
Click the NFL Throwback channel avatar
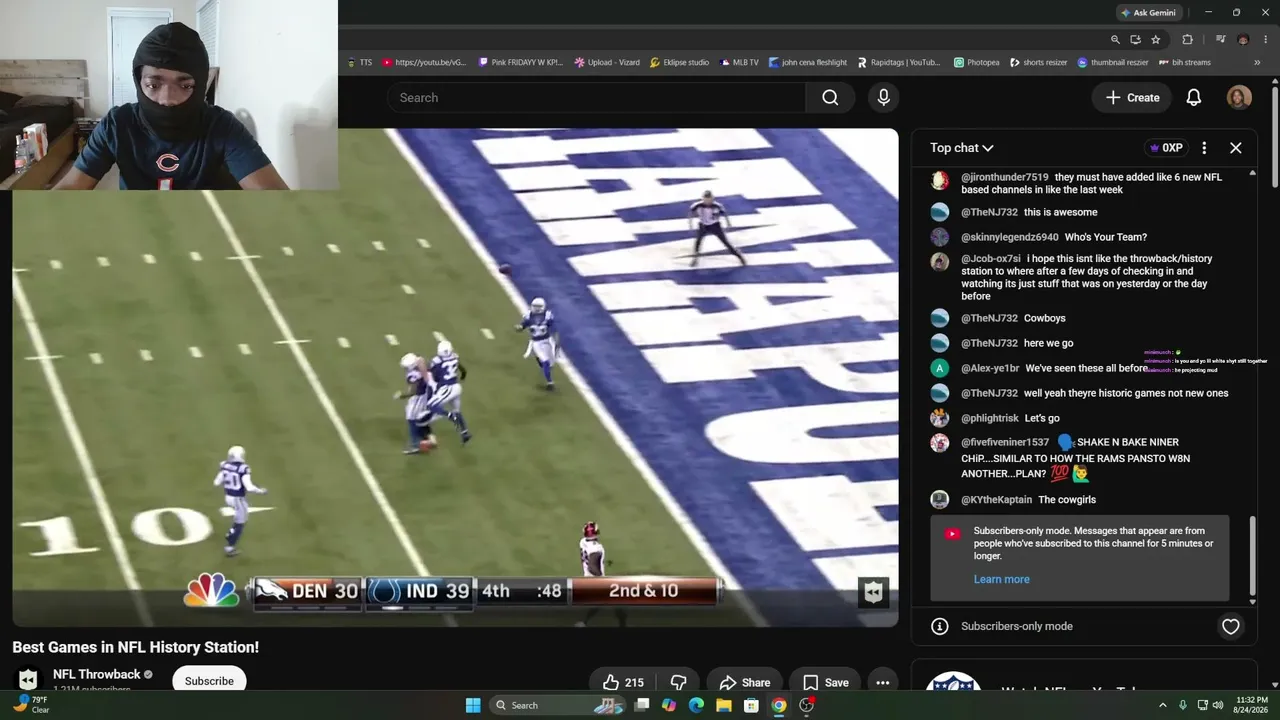pyautogui.click(x=28, y=680)
